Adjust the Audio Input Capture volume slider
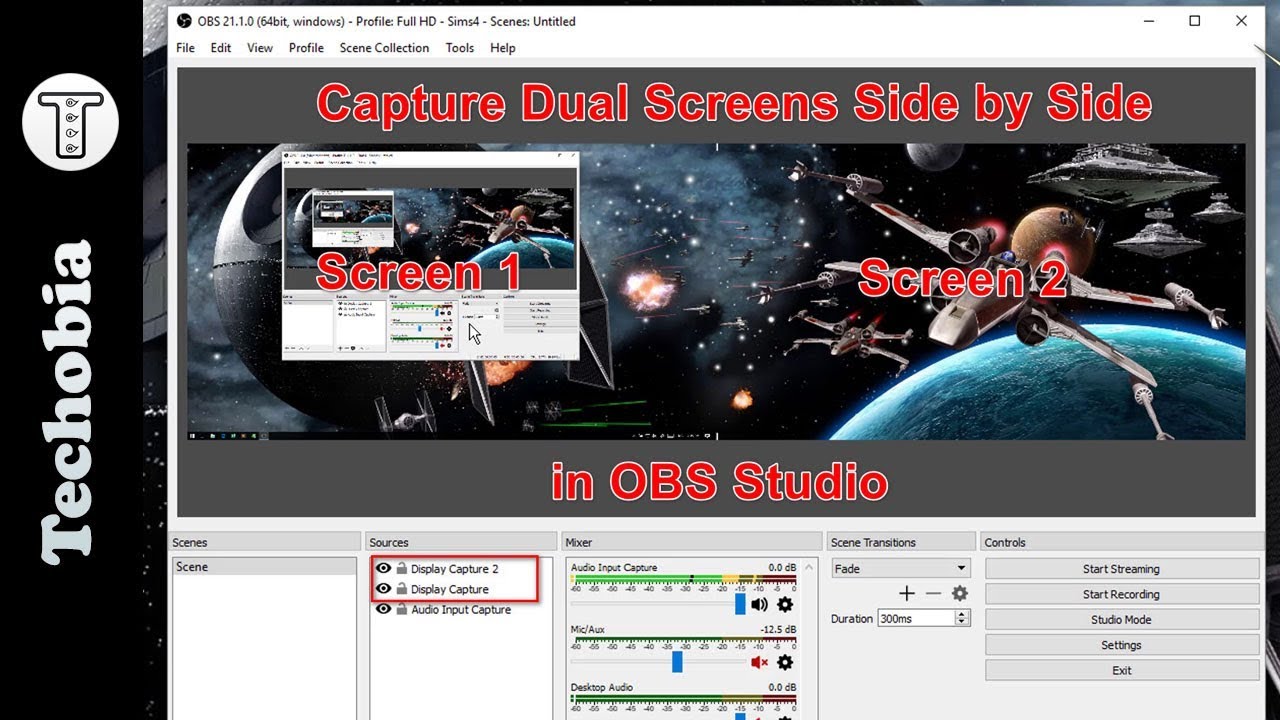The width and height of the screenshot is (1280, 720). [740, 604]
